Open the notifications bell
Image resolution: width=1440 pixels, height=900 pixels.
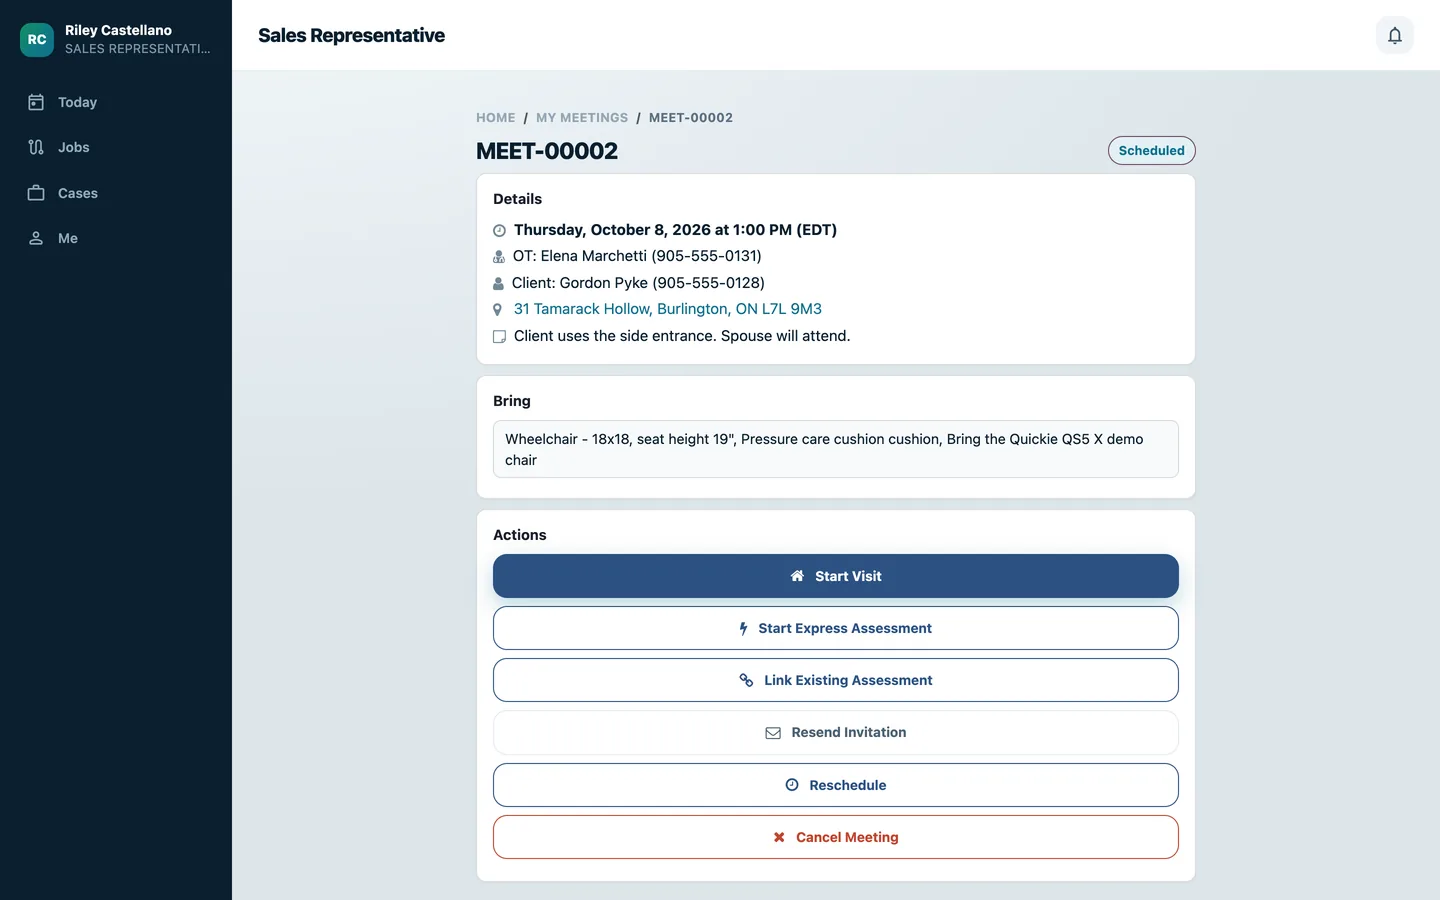click(1394, 35)
